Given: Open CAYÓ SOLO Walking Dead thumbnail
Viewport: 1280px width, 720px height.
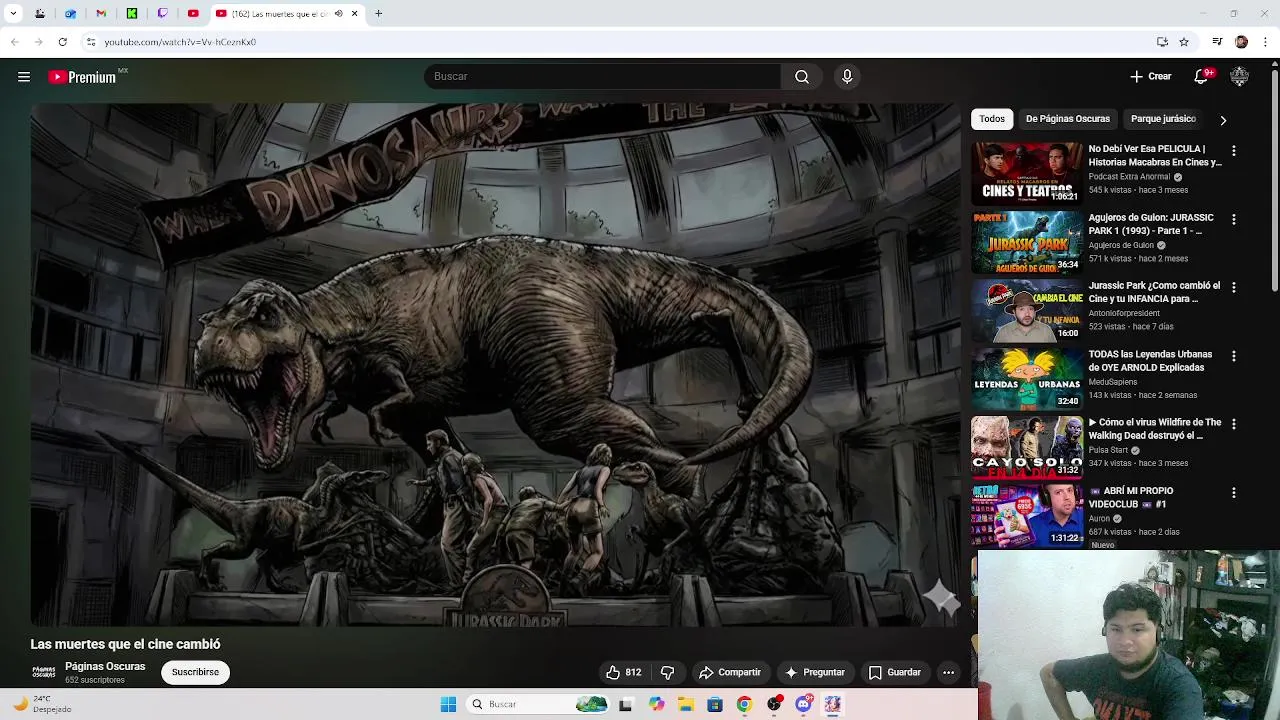Looking at the screenshot, I should pos(1027,447).
